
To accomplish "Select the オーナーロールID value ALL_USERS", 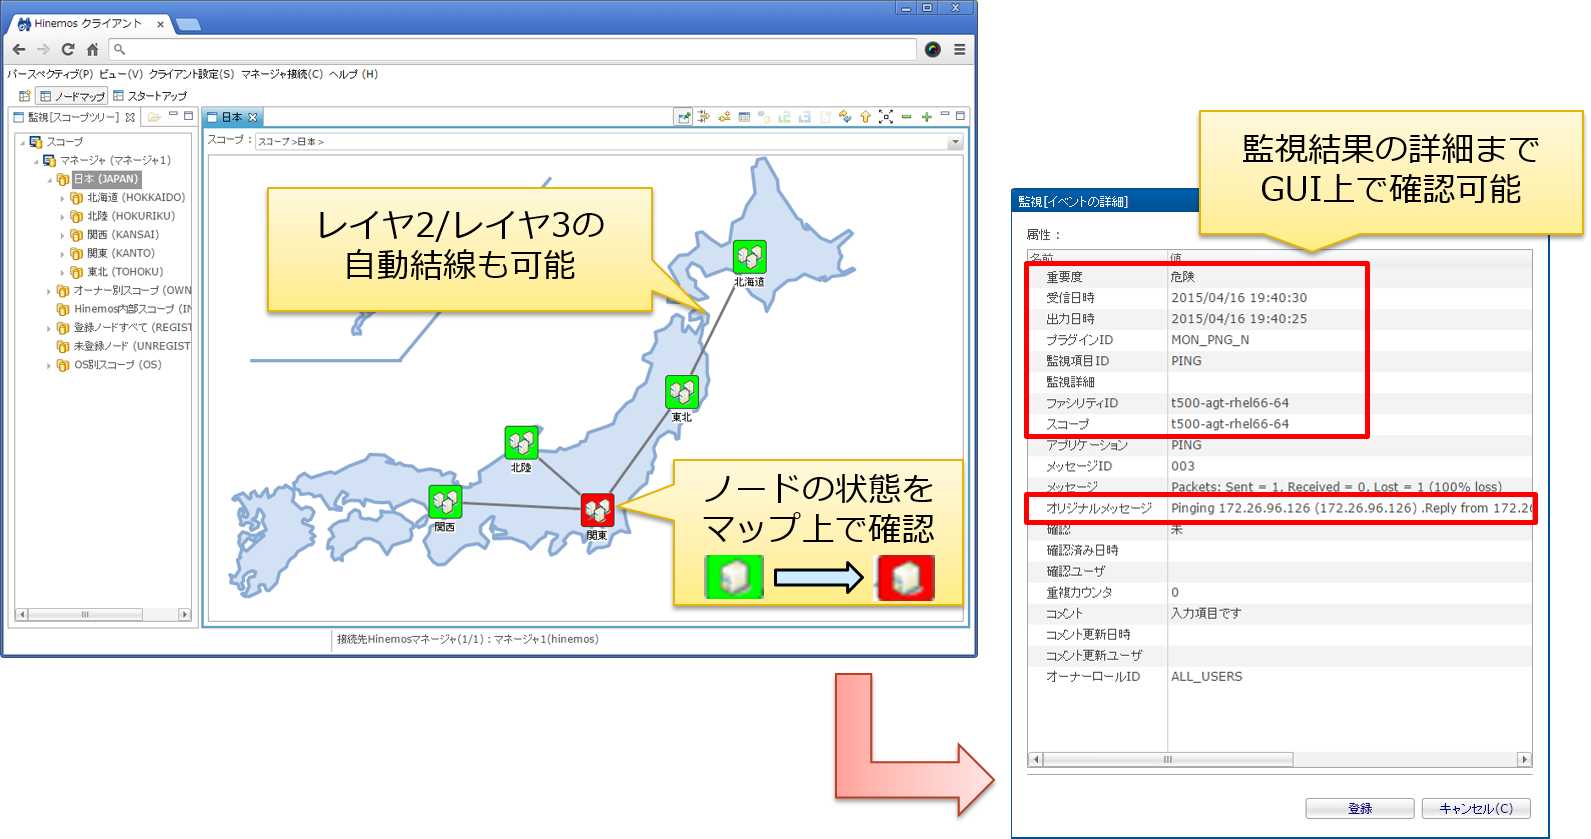I will pyautogui.click(x=1207, y=677).
